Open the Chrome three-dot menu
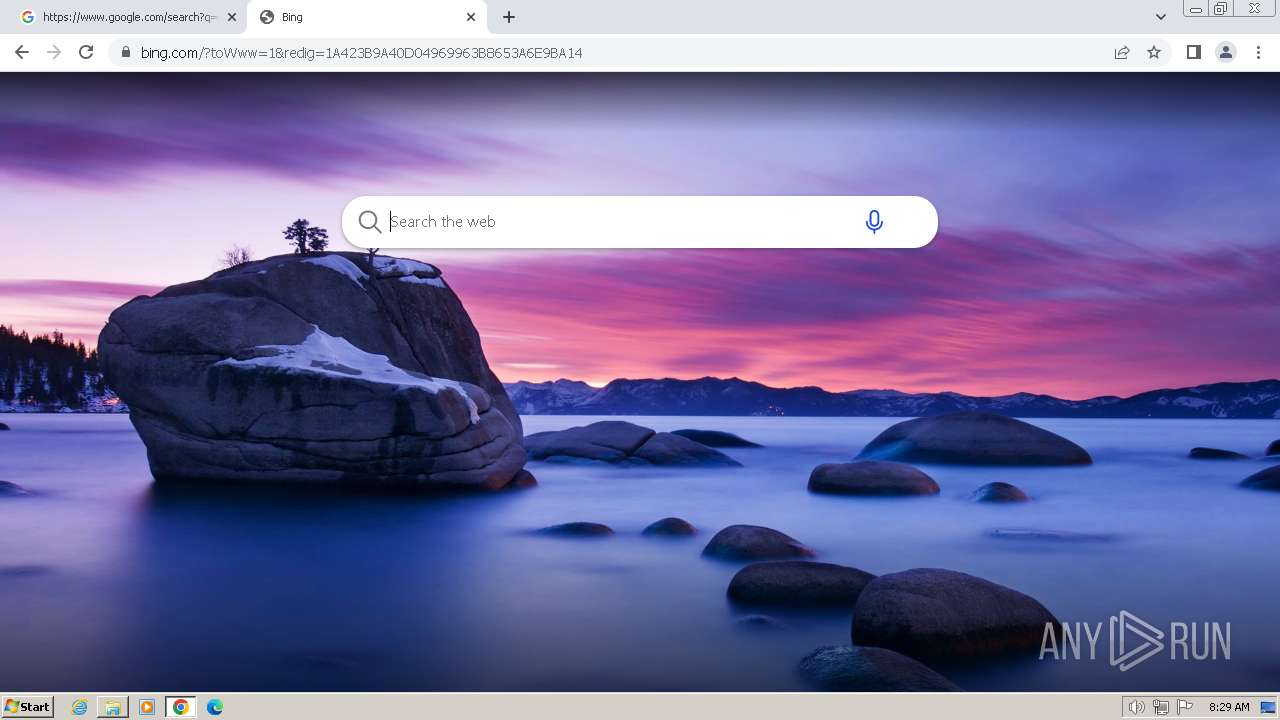This screenshot has width=1280, height=720. point(1258,52)
